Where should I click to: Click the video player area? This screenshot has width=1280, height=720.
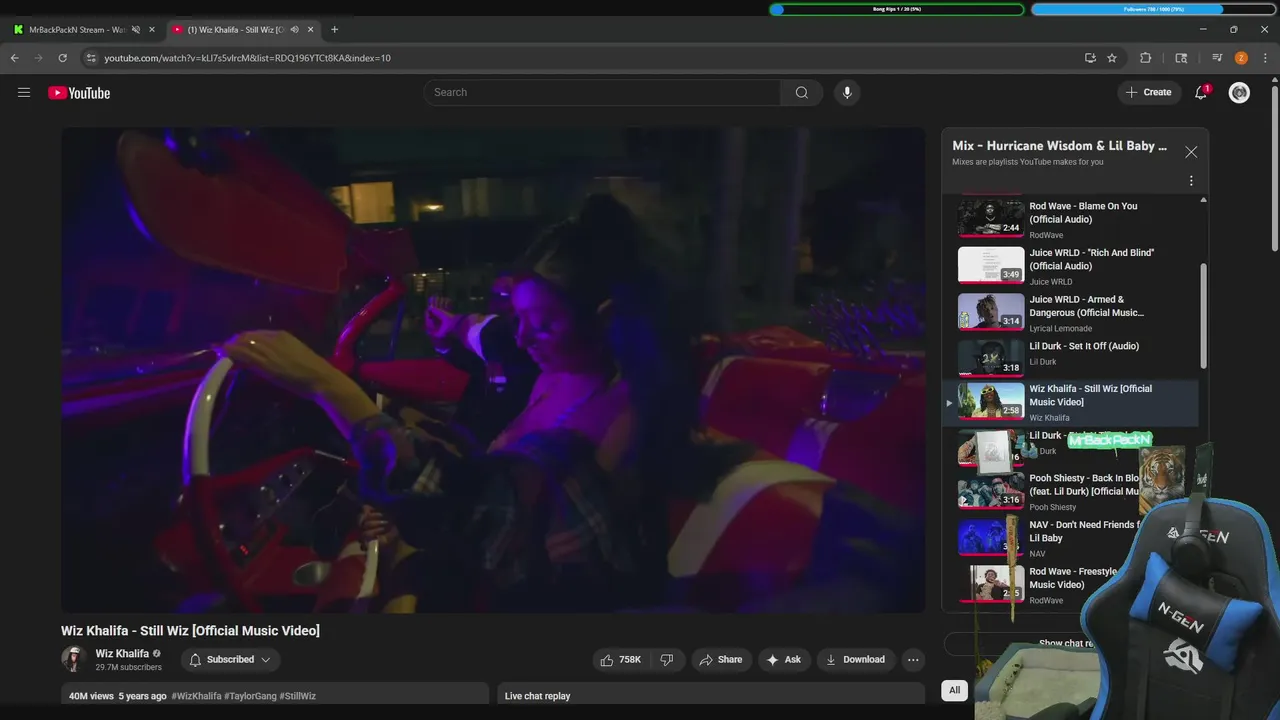point(493,370)
